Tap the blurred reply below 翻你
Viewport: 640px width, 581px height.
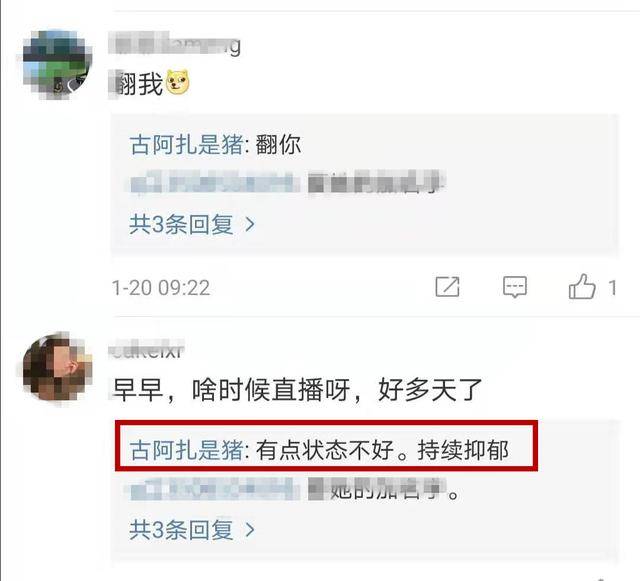tap(287, 182)
